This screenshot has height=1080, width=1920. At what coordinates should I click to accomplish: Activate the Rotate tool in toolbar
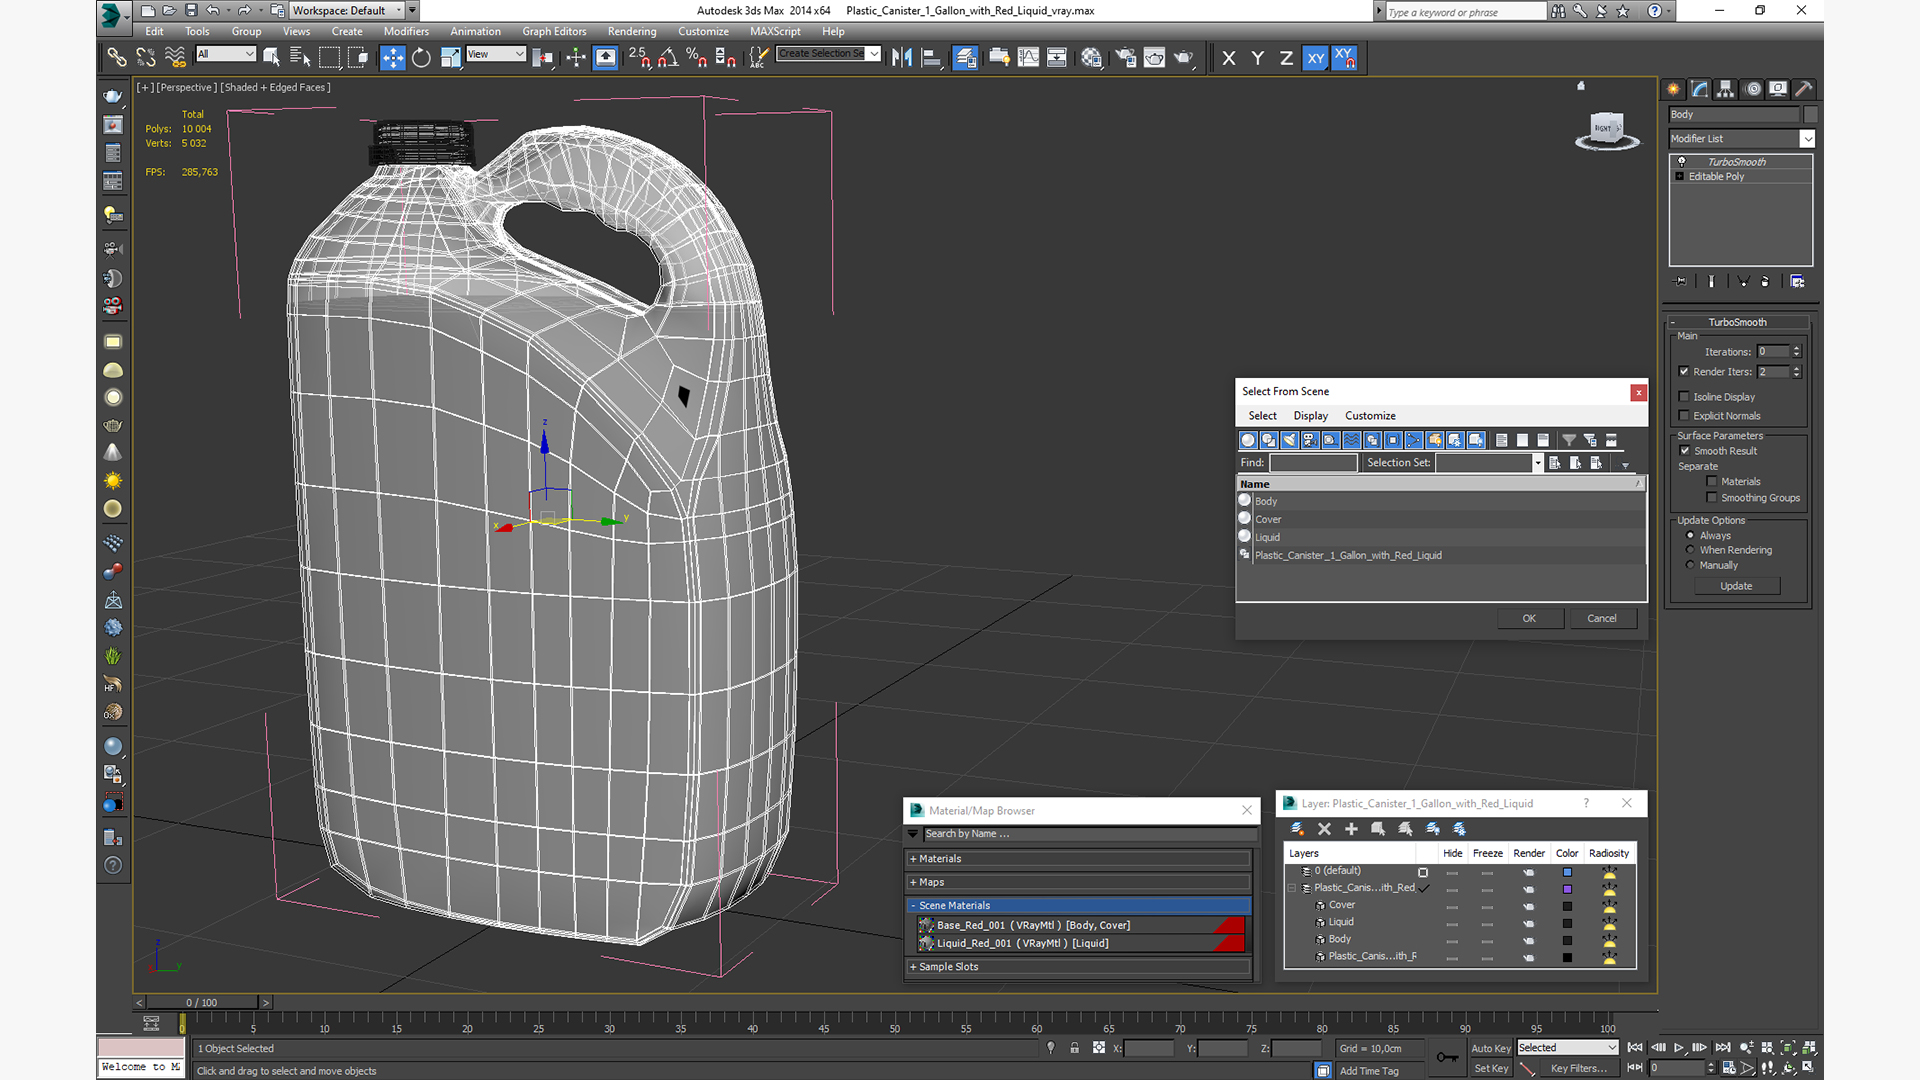421,58
